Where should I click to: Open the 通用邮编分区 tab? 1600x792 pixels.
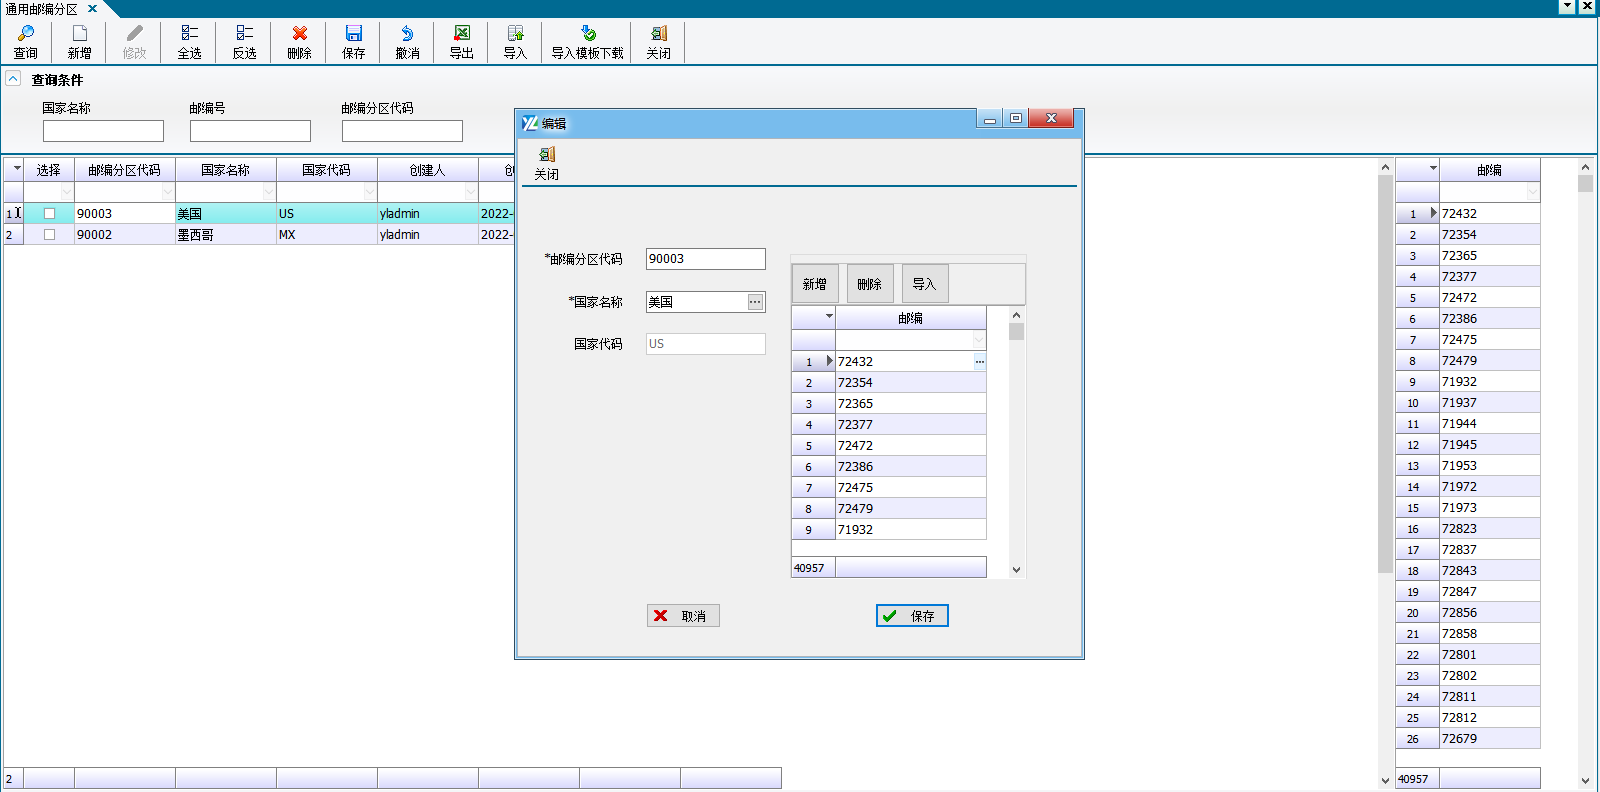41,9
